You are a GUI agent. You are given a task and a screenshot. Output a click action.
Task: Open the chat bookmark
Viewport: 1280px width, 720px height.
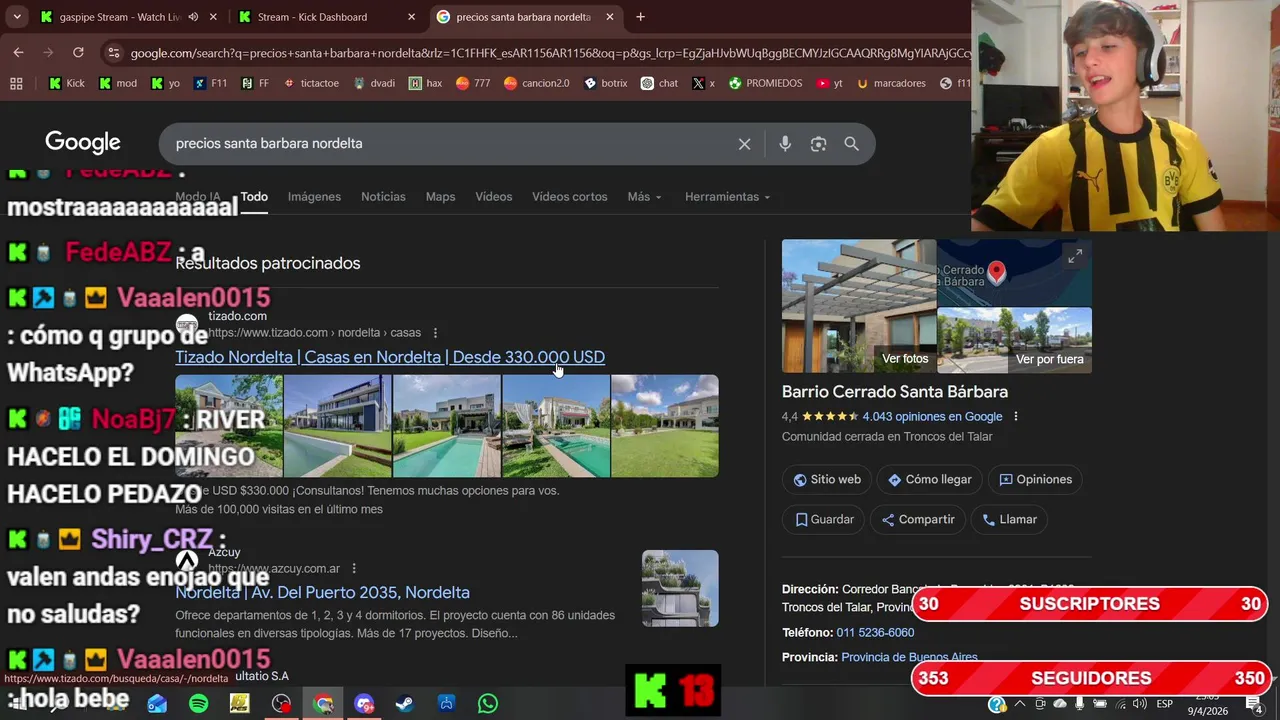tap(659, 83)
